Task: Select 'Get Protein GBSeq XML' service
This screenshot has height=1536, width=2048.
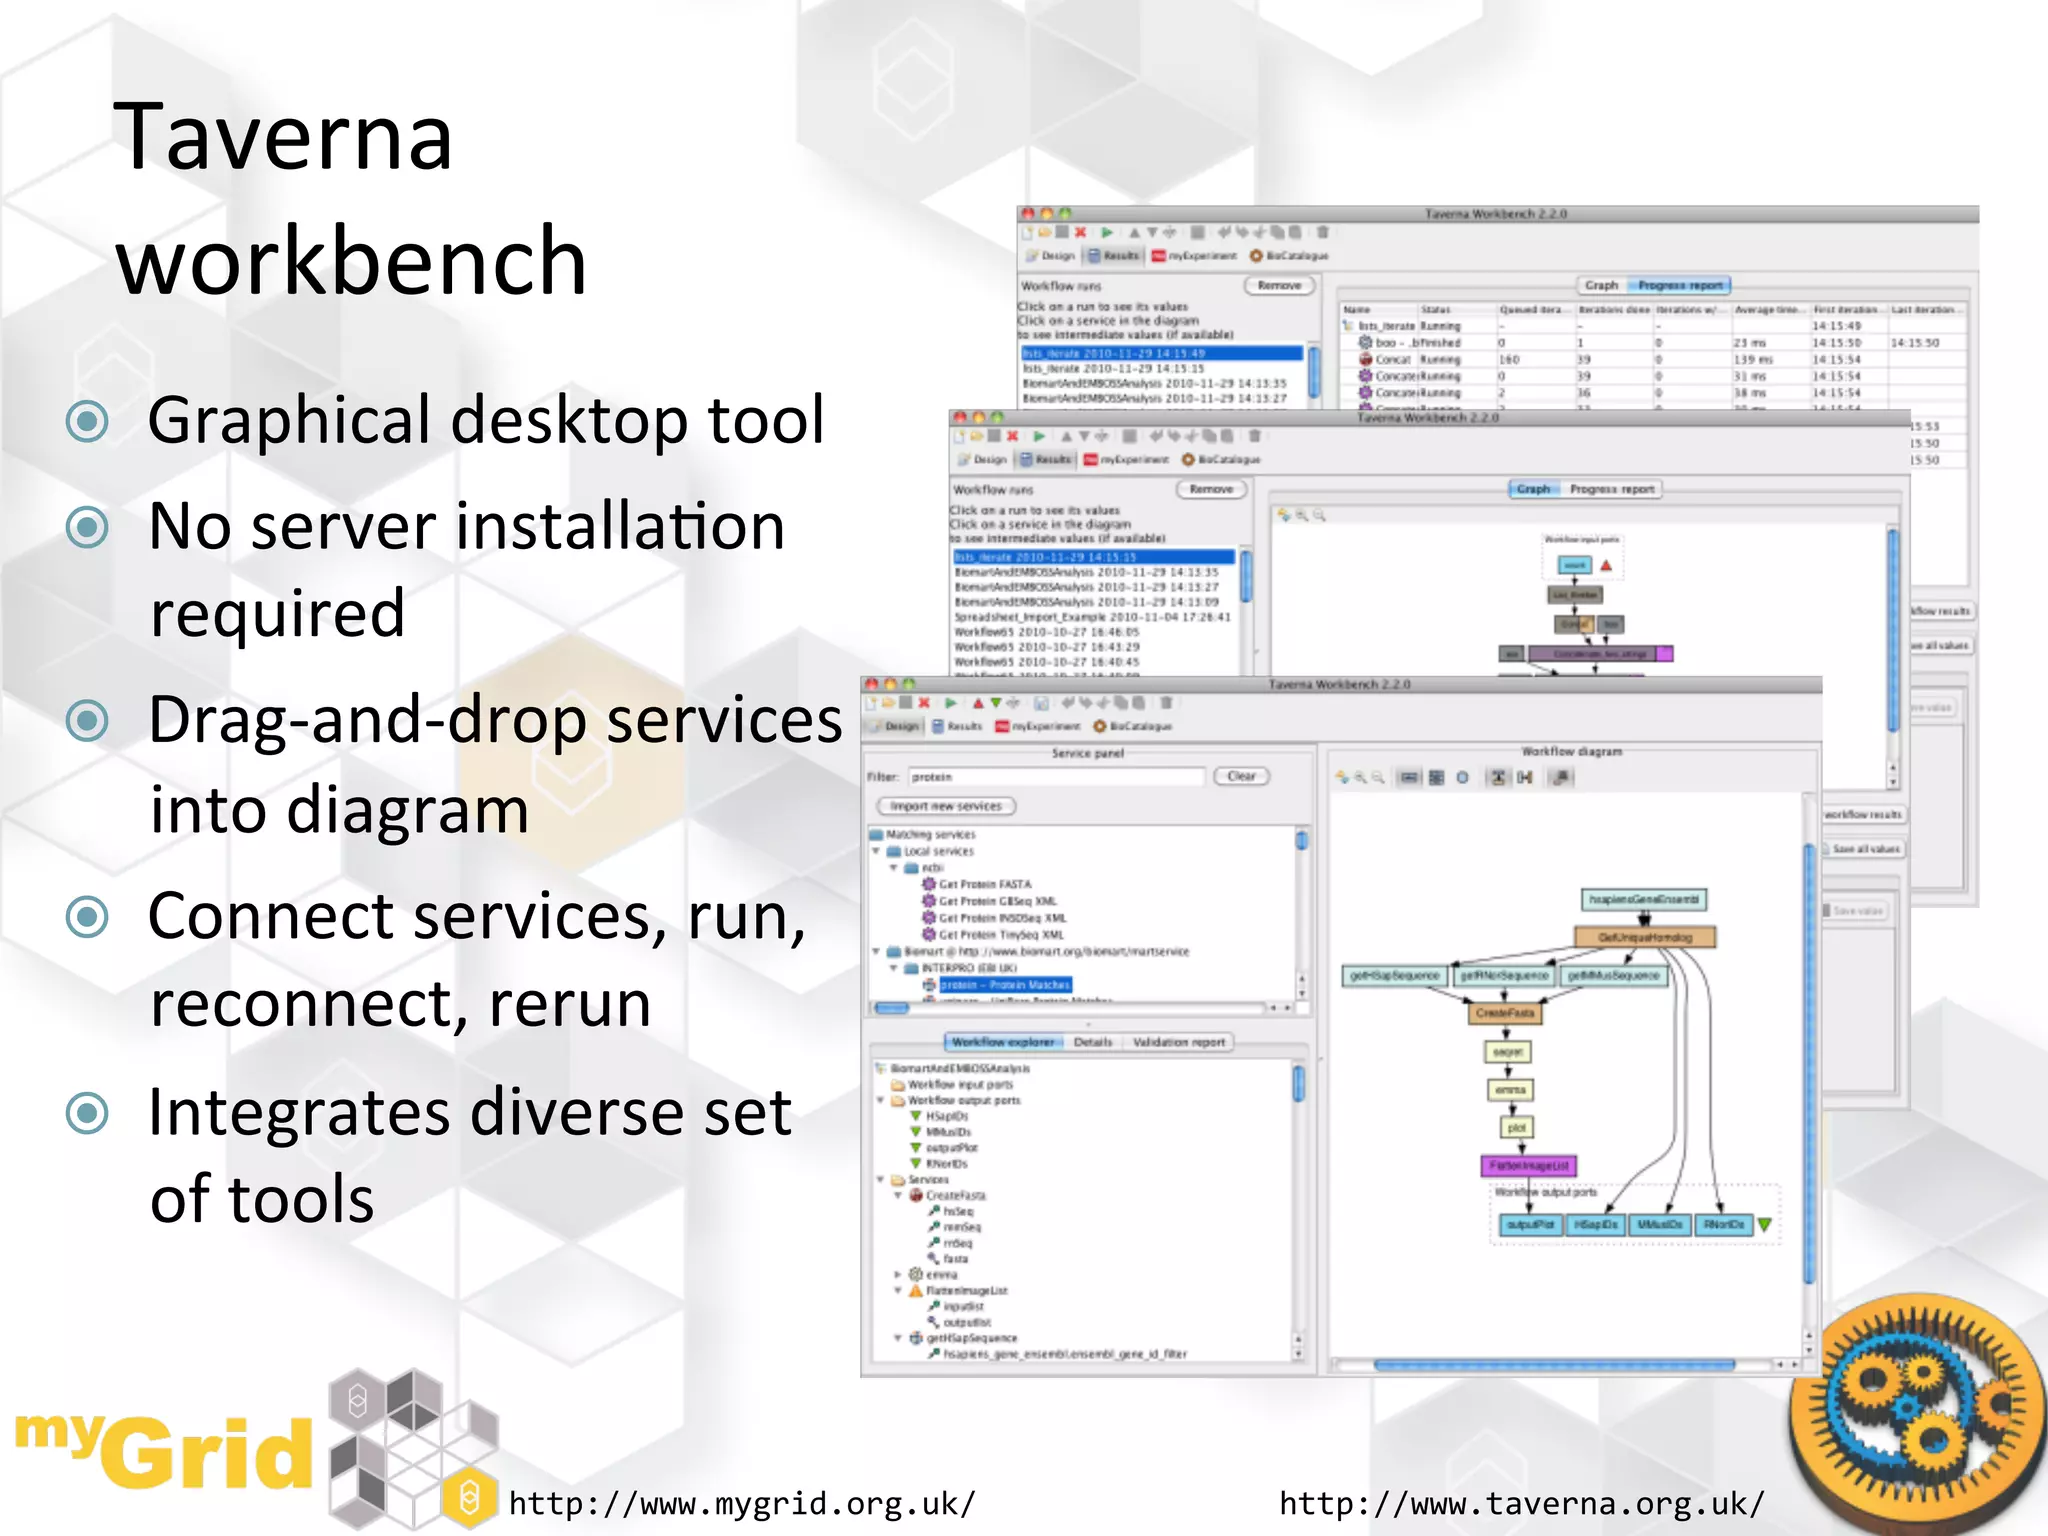Action: 997,901
